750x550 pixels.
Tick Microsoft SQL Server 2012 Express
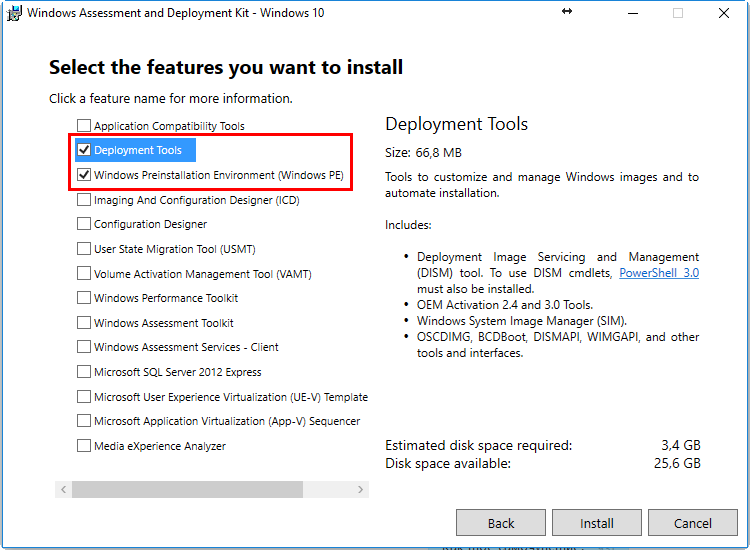click(x=84, y=372)
